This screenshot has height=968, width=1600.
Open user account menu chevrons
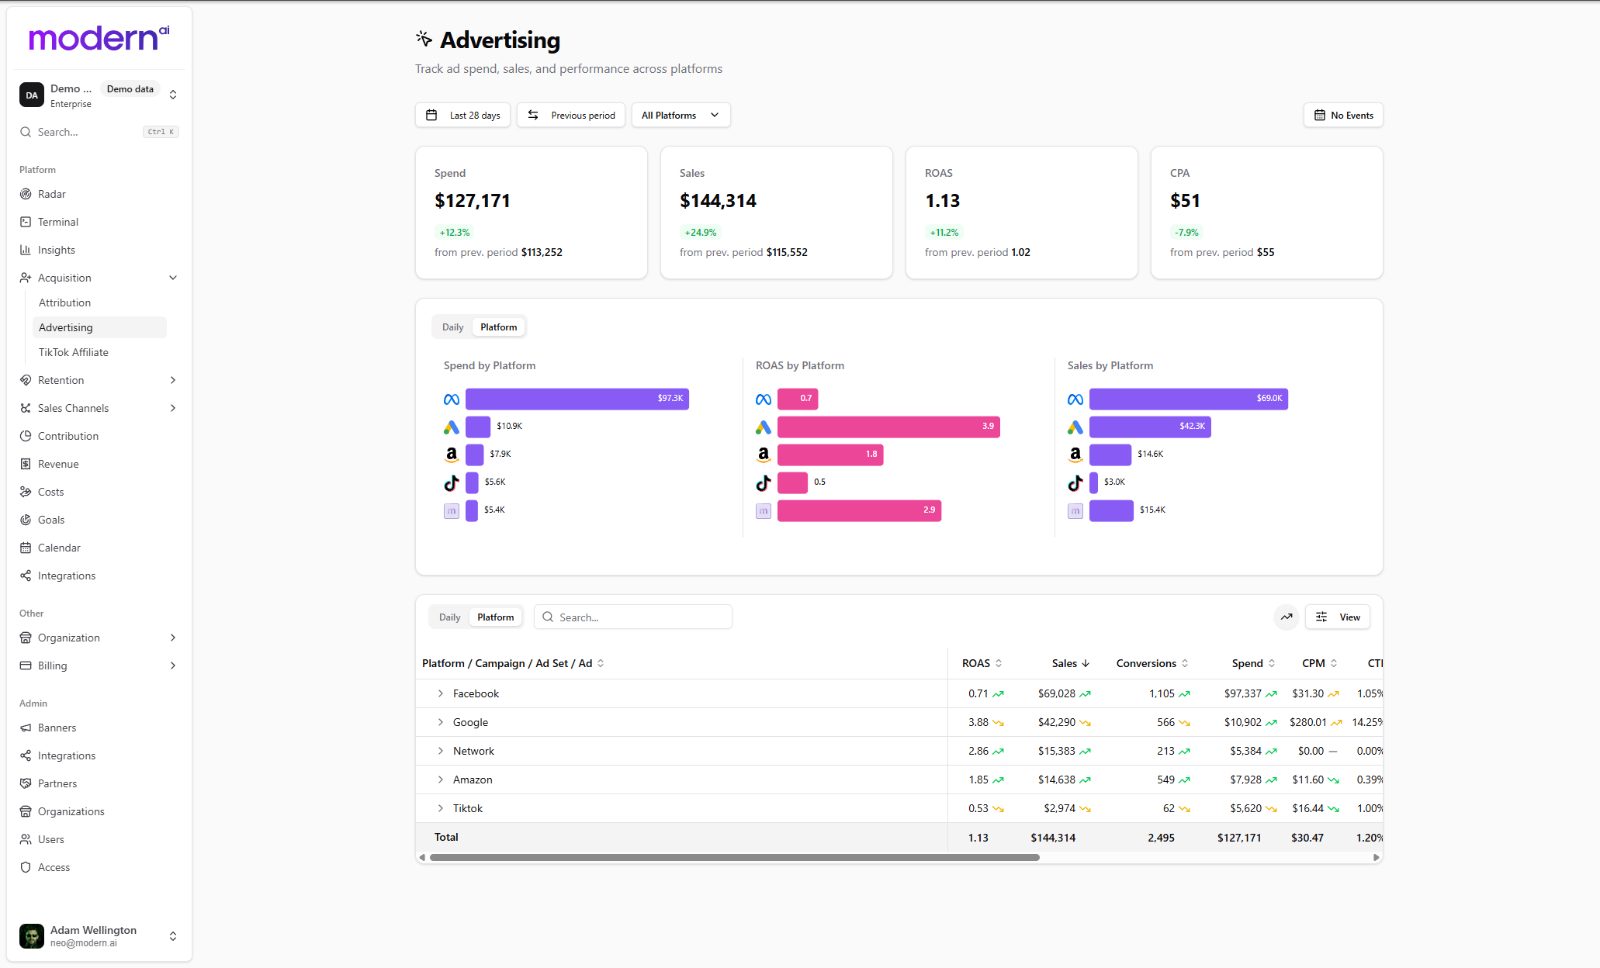[x=173, y=936]
